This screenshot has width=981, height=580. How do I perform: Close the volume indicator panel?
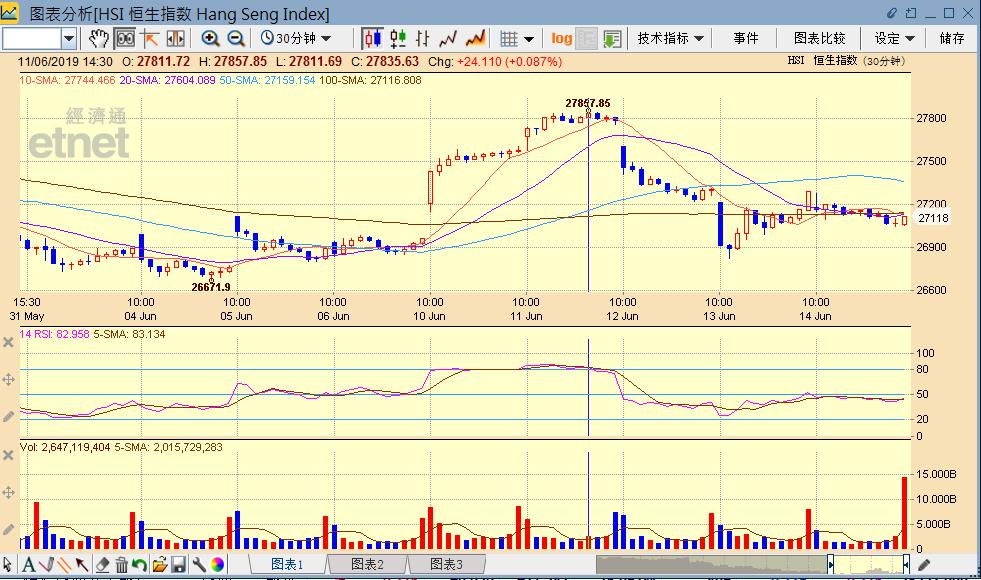pos(8,455)
